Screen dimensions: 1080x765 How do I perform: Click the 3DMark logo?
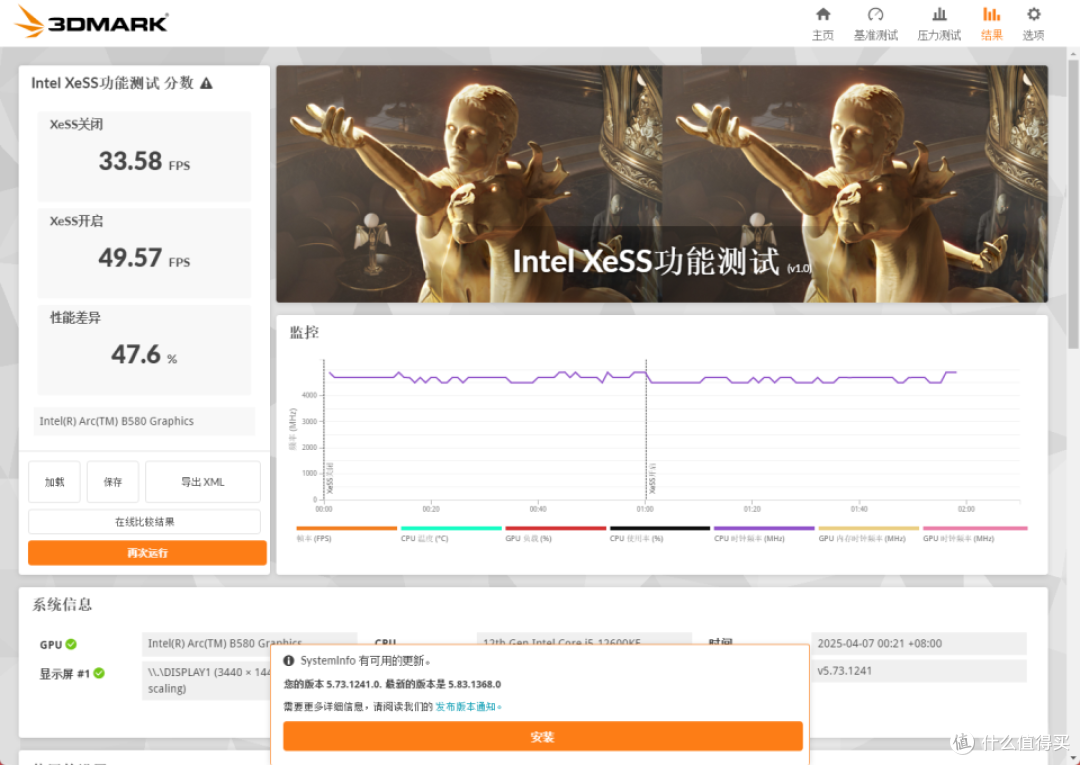(x=90, y=22)
